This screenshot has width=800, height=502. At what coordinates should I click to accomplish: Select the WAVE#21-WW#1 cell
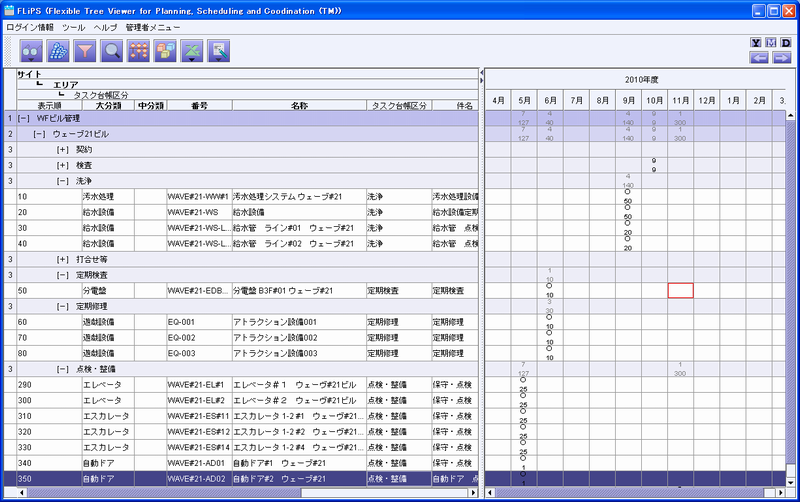(x=199, y=197)
